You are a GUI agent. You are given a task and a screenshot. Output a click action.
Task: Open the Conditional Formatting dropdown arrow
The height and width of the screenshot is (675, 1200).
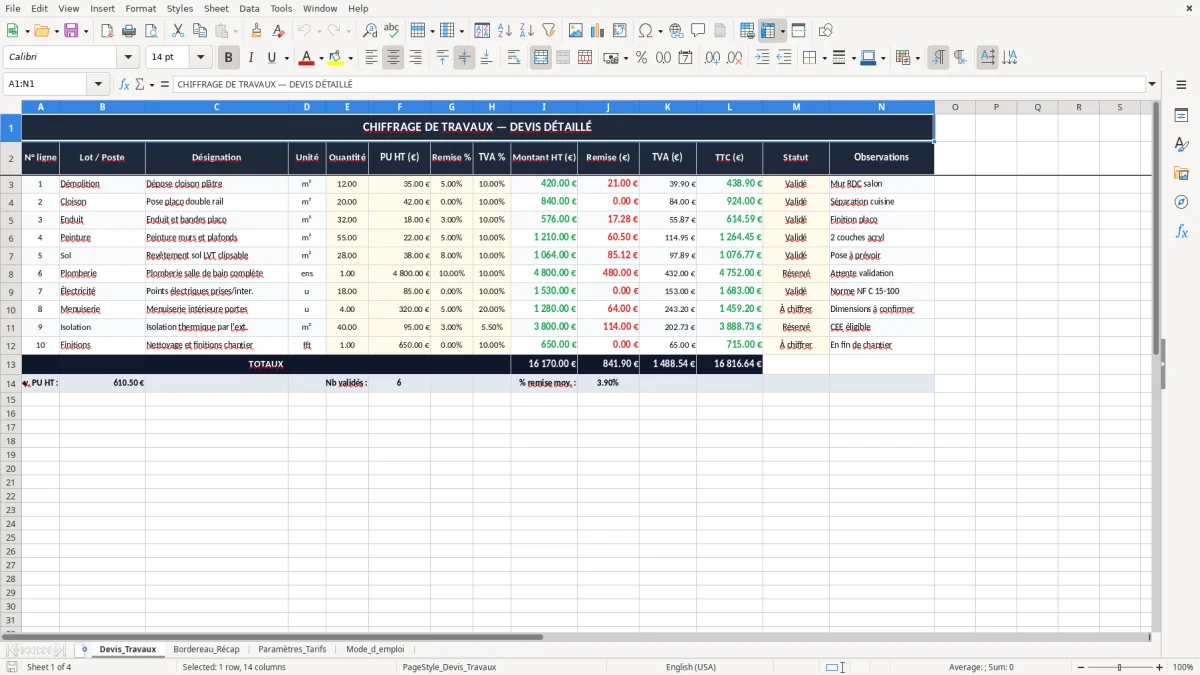click(x=917, y=58)
